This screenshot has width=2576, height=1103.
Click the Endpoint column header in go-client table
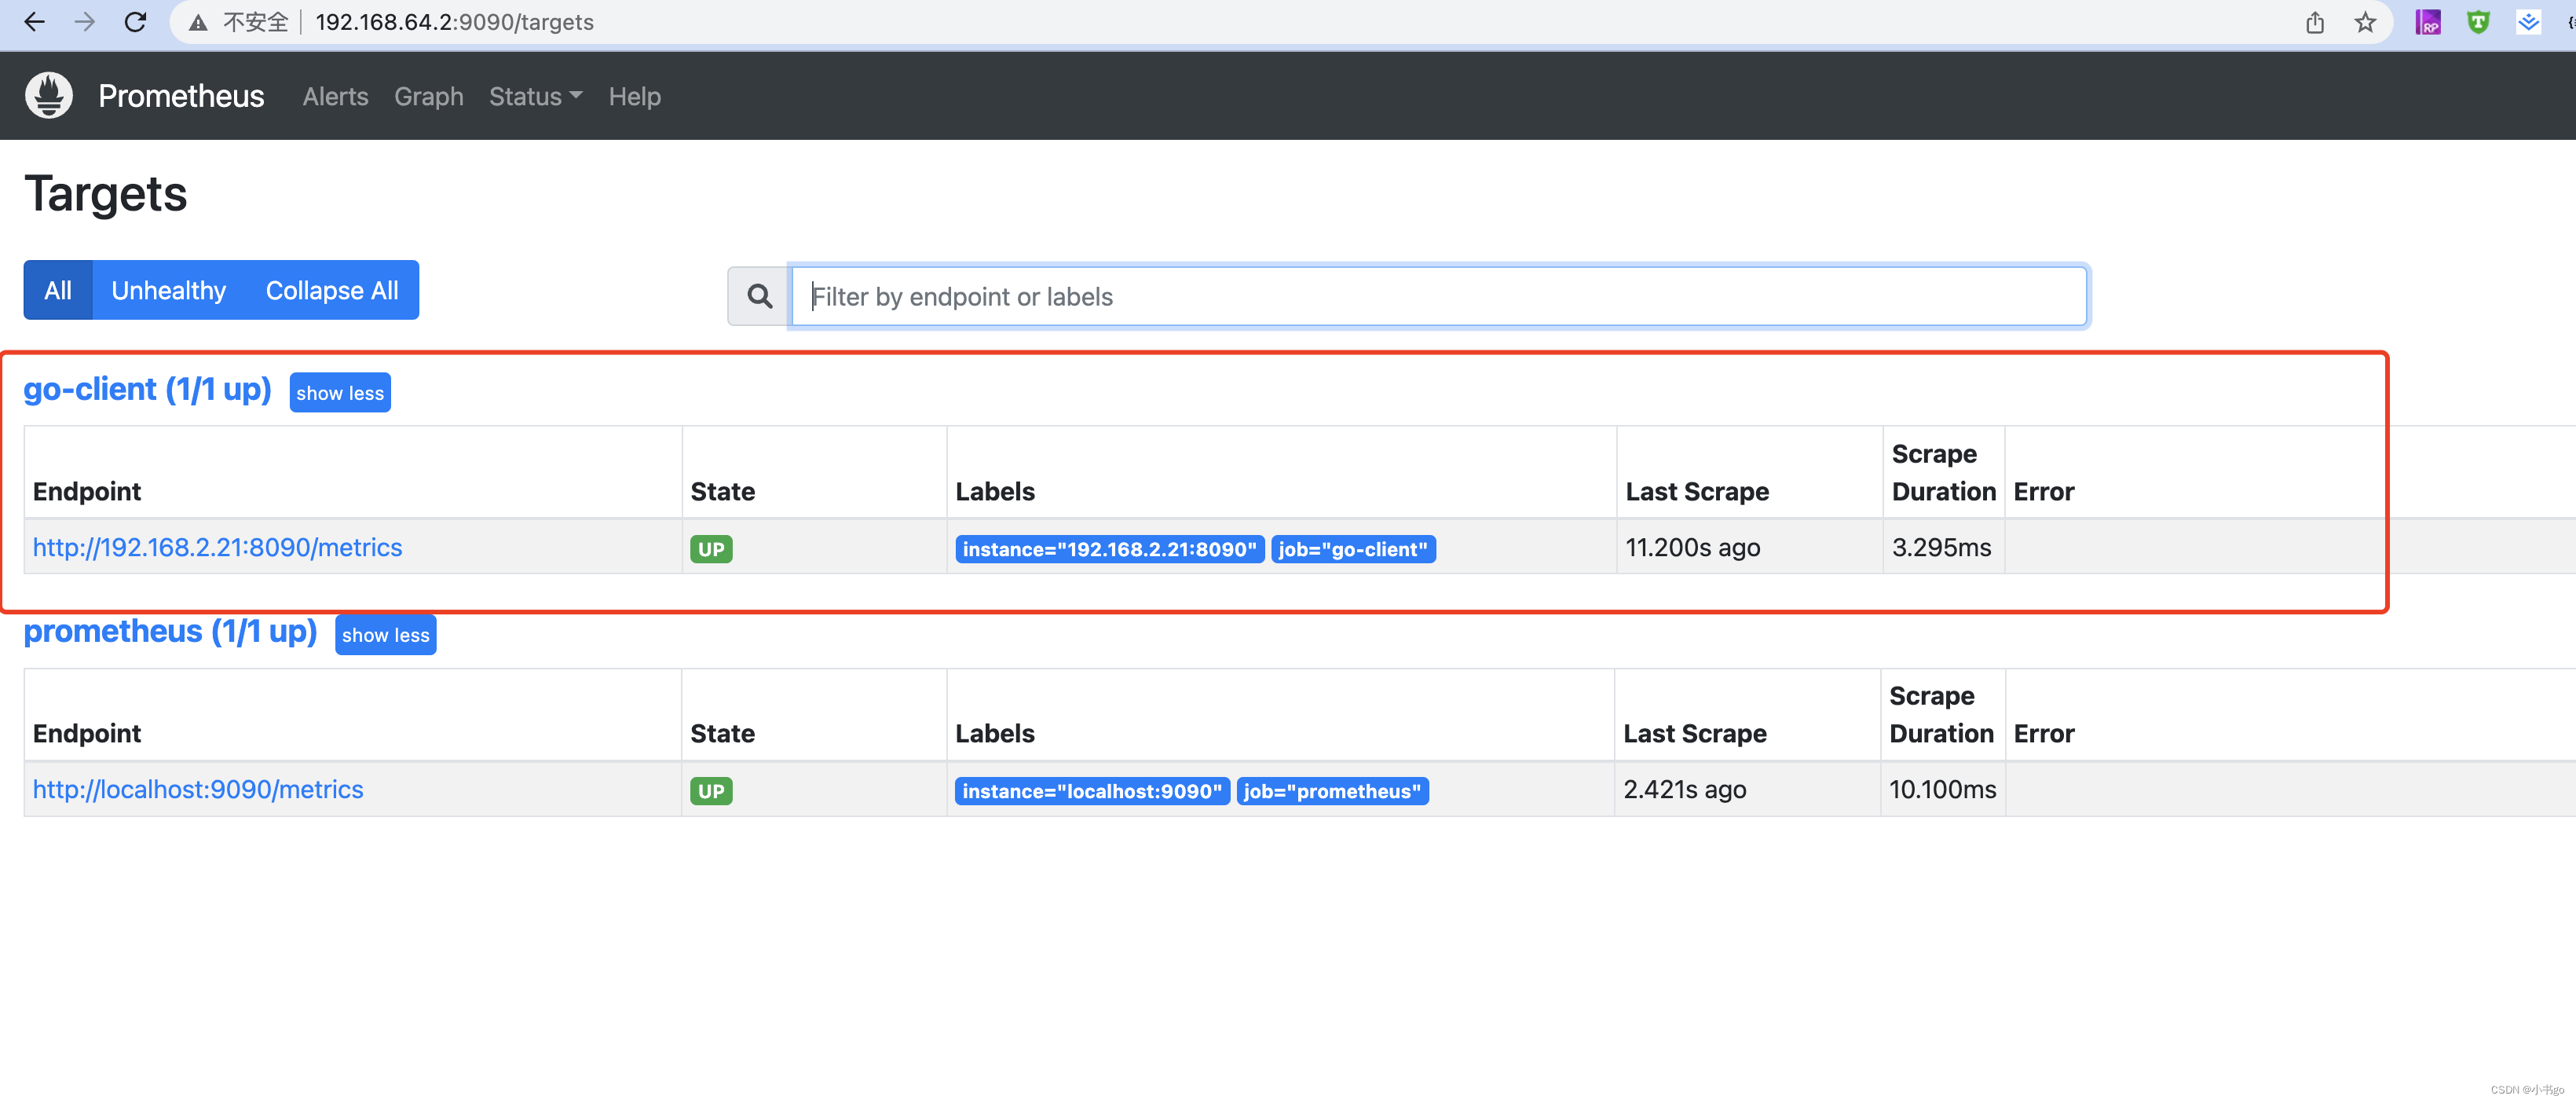(x=87, y=491)
